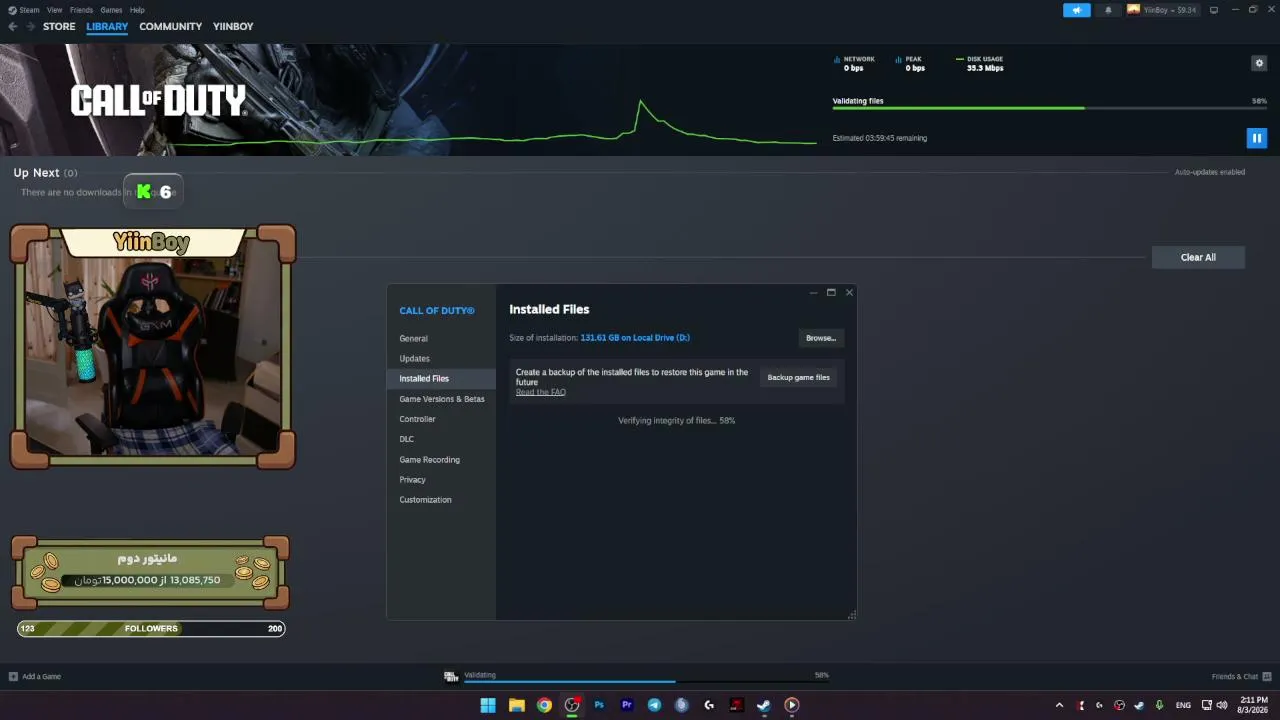1280x720 pixels.
Task: Click the Steam tray icon
Action: (1138, 705)
